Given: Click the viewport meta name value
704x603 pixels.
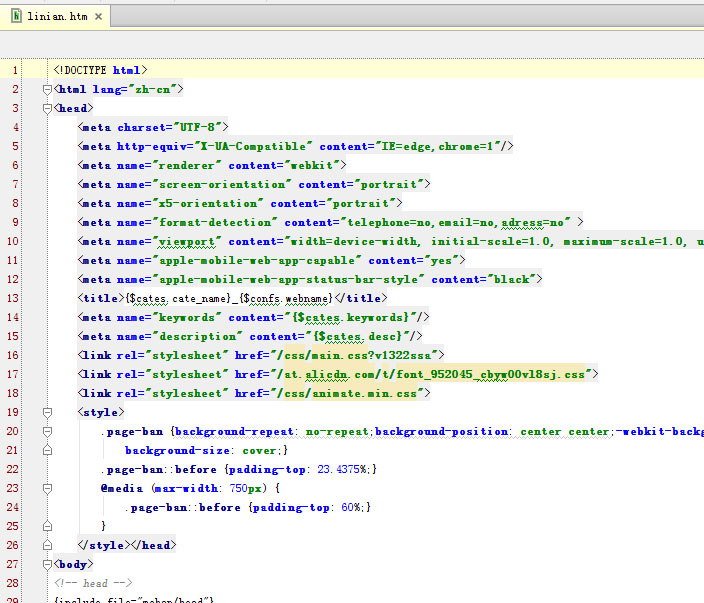Looking at the screenshot, I should tap(187, 242).
